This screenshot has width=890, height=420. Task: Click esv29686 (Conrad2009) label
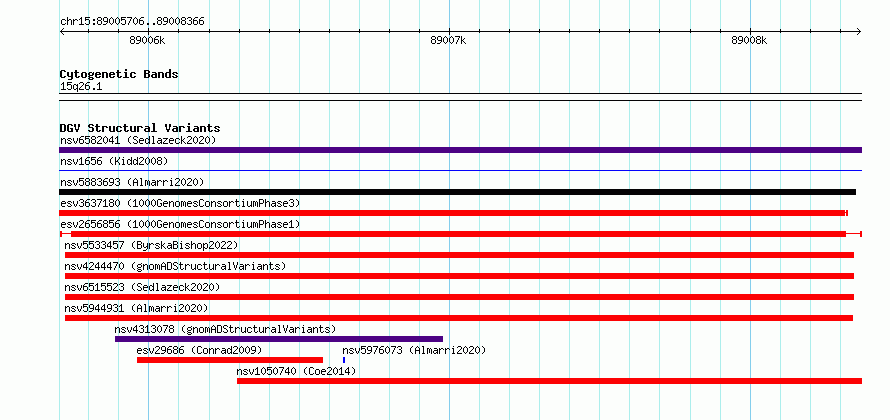tap(199, 350)
